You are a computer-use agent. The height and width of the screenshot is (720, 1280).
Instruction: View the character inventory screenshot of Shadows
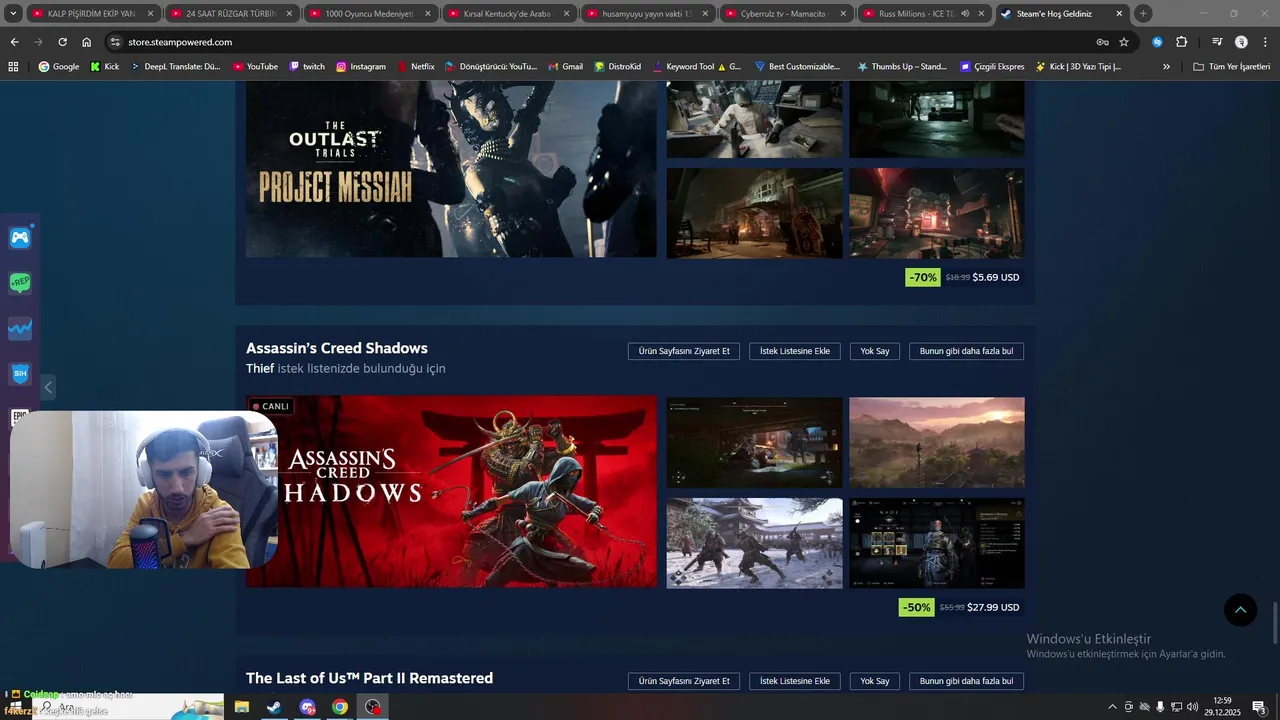click(x=937, y=543)
